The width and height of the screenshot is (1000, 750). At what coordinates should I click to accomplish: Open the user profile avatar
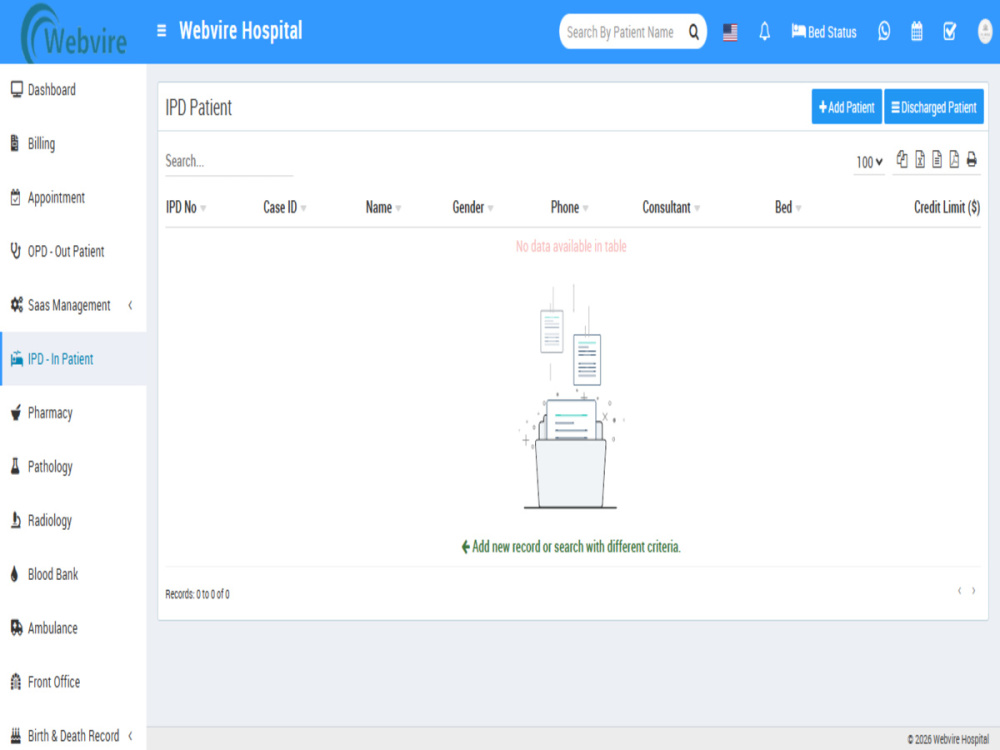pyautogui.click(x=985, y=31)
